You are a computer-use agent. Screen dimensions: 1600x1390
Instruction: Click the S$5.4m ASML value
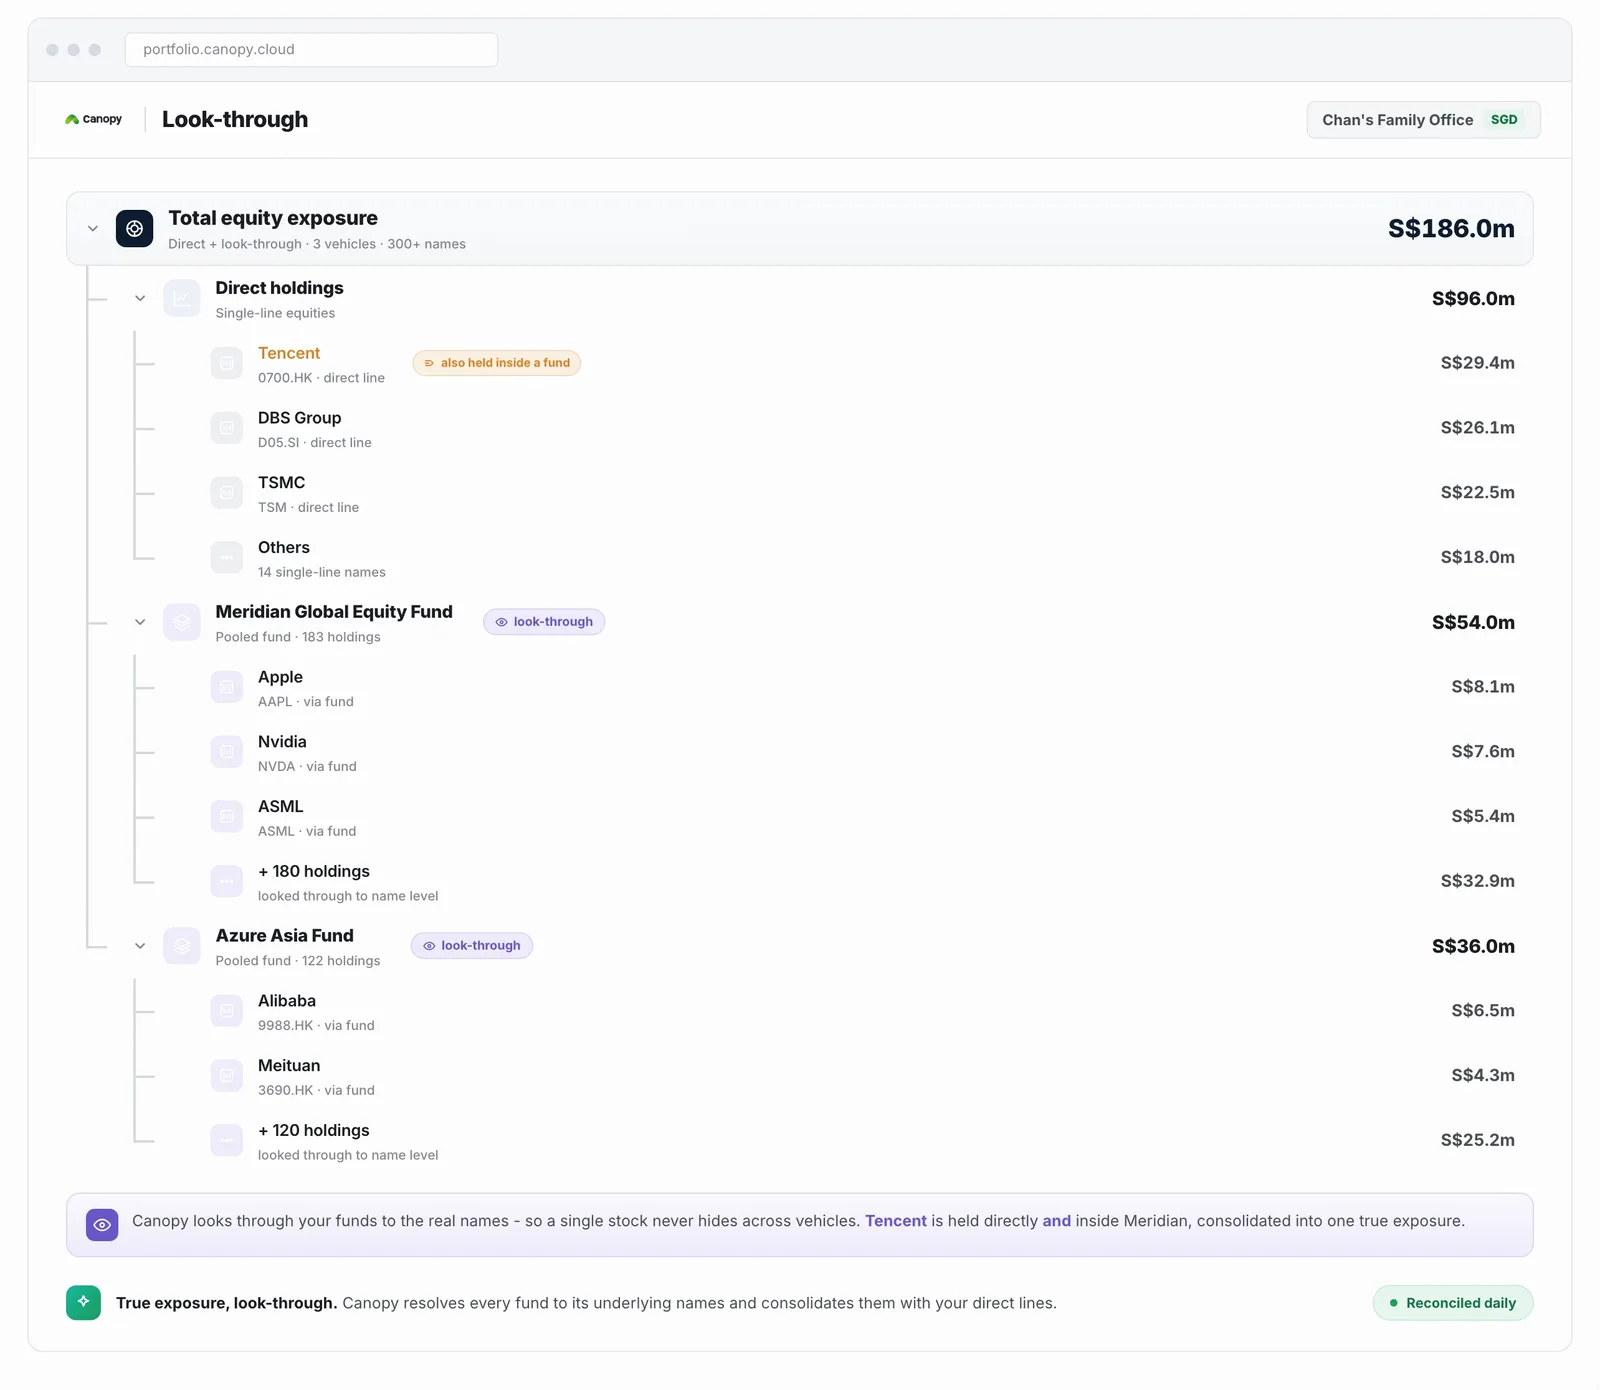pyautogui.click(x=1483, y=816)
